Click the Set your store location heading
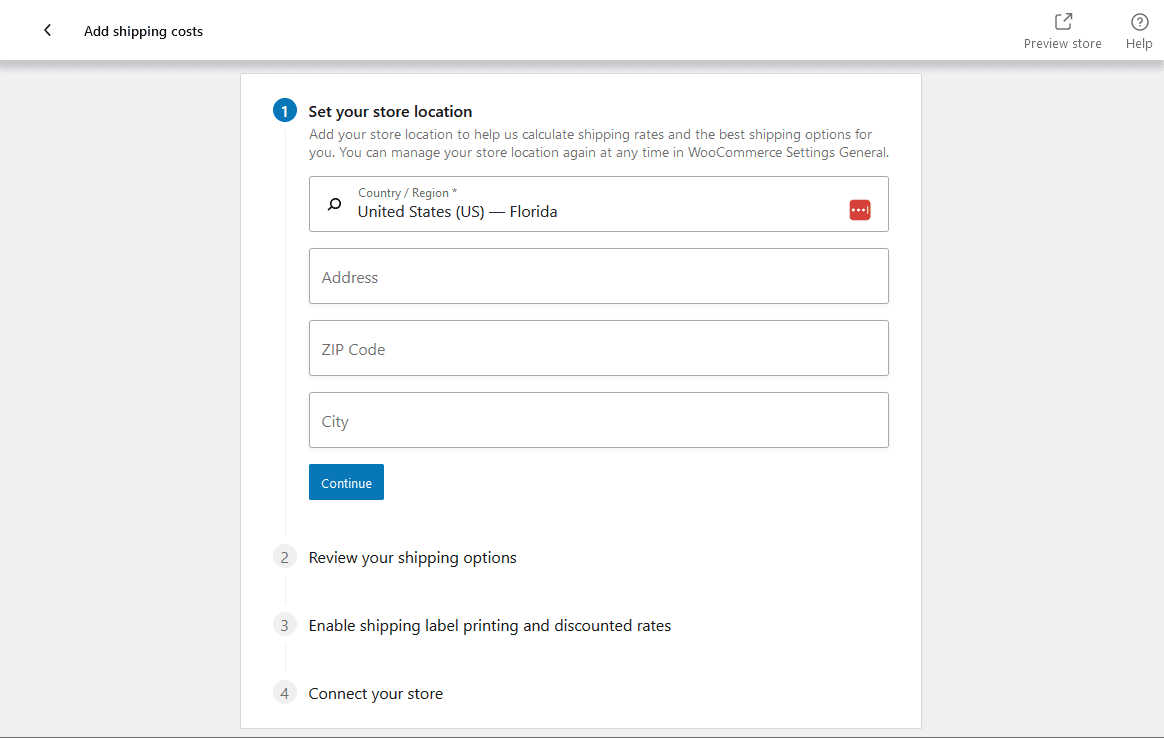1164x738 pixels. [390, 111]
